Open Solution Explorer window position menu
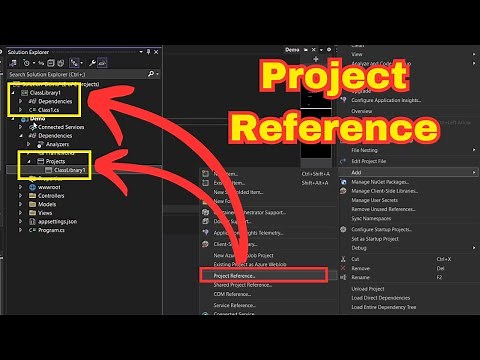This screenshot has height=360, width=480. point(141,52)
